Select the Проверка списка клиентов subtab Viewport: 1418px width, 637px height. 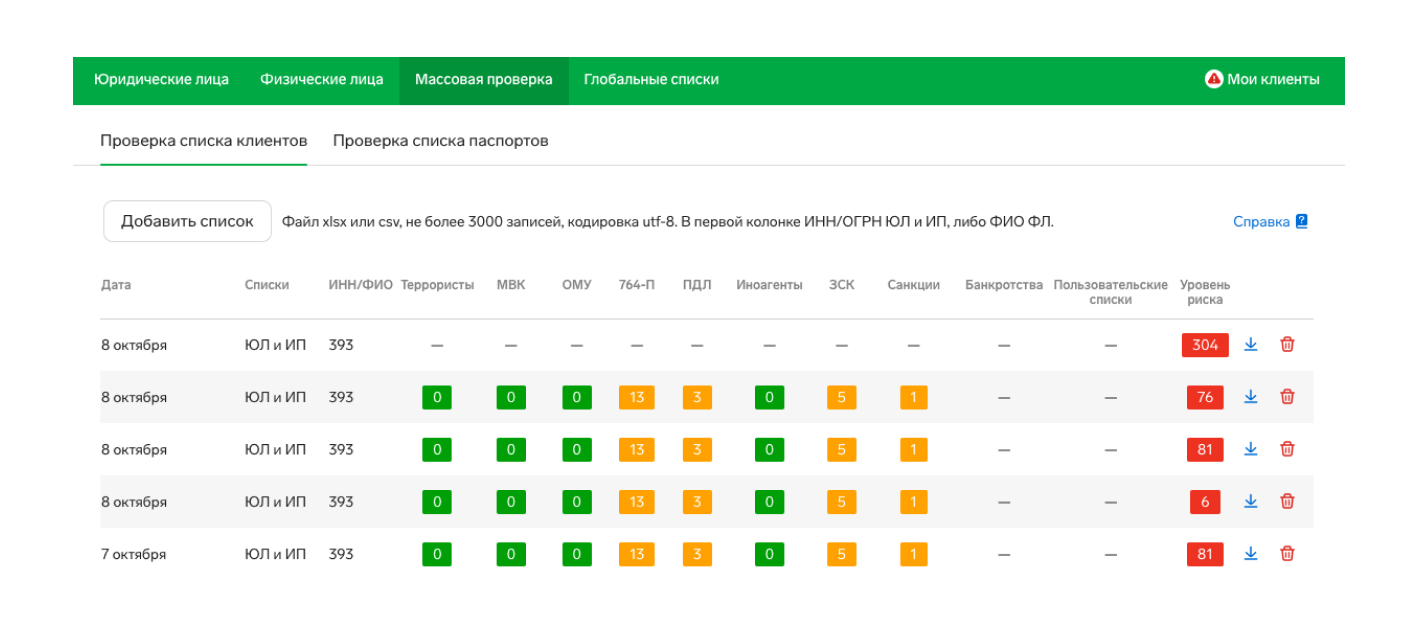tap(203, 141)
